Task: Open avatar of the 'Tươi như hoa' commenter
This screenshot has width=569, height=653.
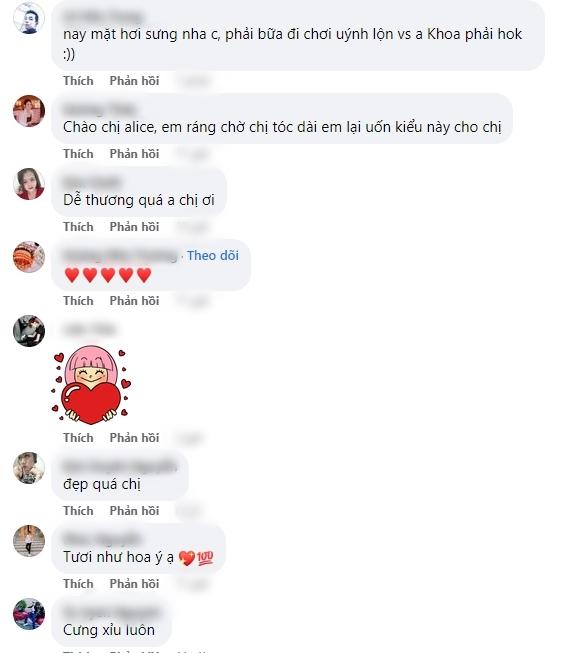Action: (29, 541)
